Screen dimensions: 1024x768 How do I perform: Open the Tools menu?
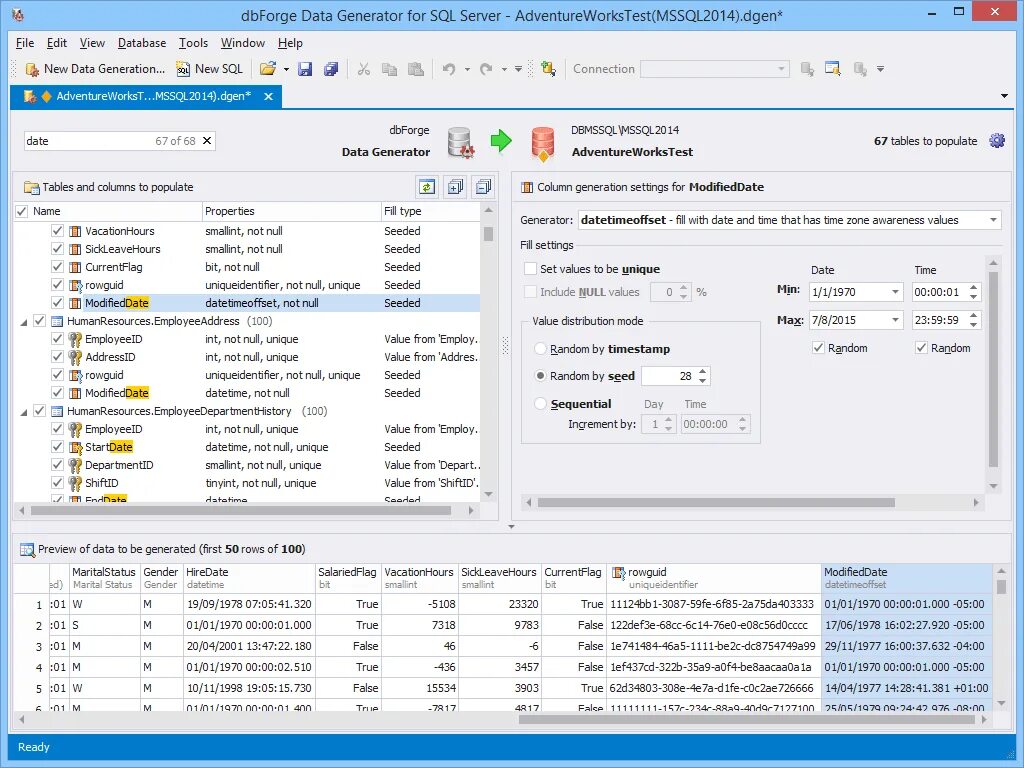[193, 43]
